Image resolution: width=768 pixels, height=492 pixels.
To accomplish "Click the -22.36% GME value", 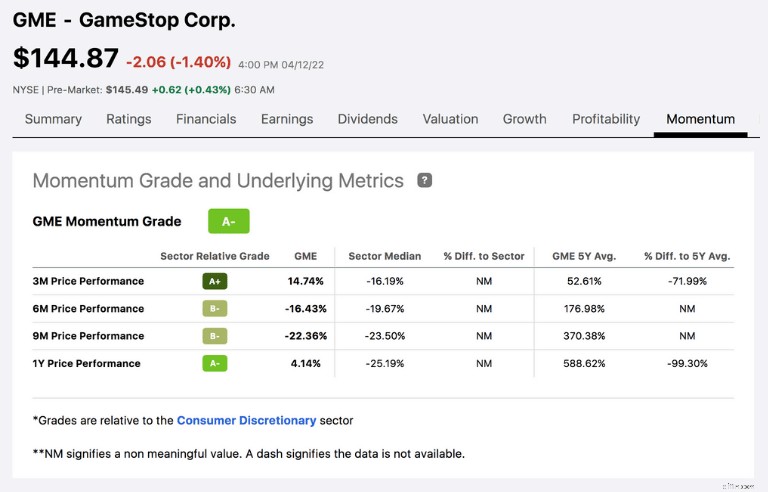I will (x=306, y=336).
